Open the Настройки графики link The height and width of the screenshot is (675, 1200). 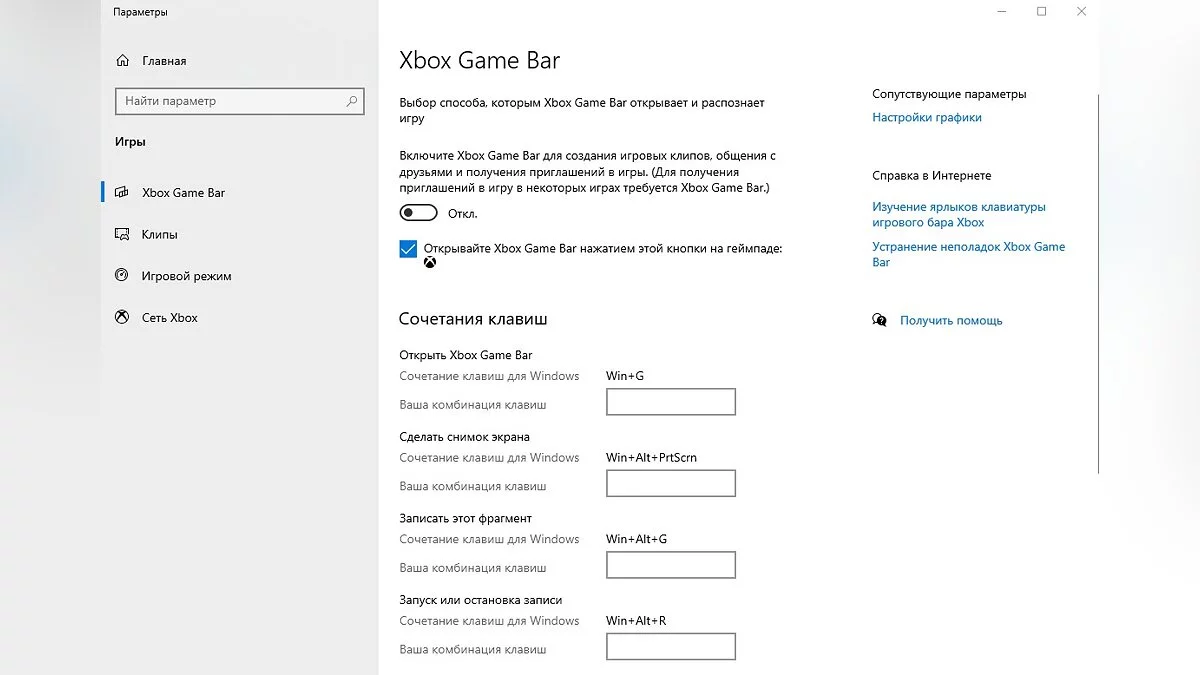click(x=927, y=118)
